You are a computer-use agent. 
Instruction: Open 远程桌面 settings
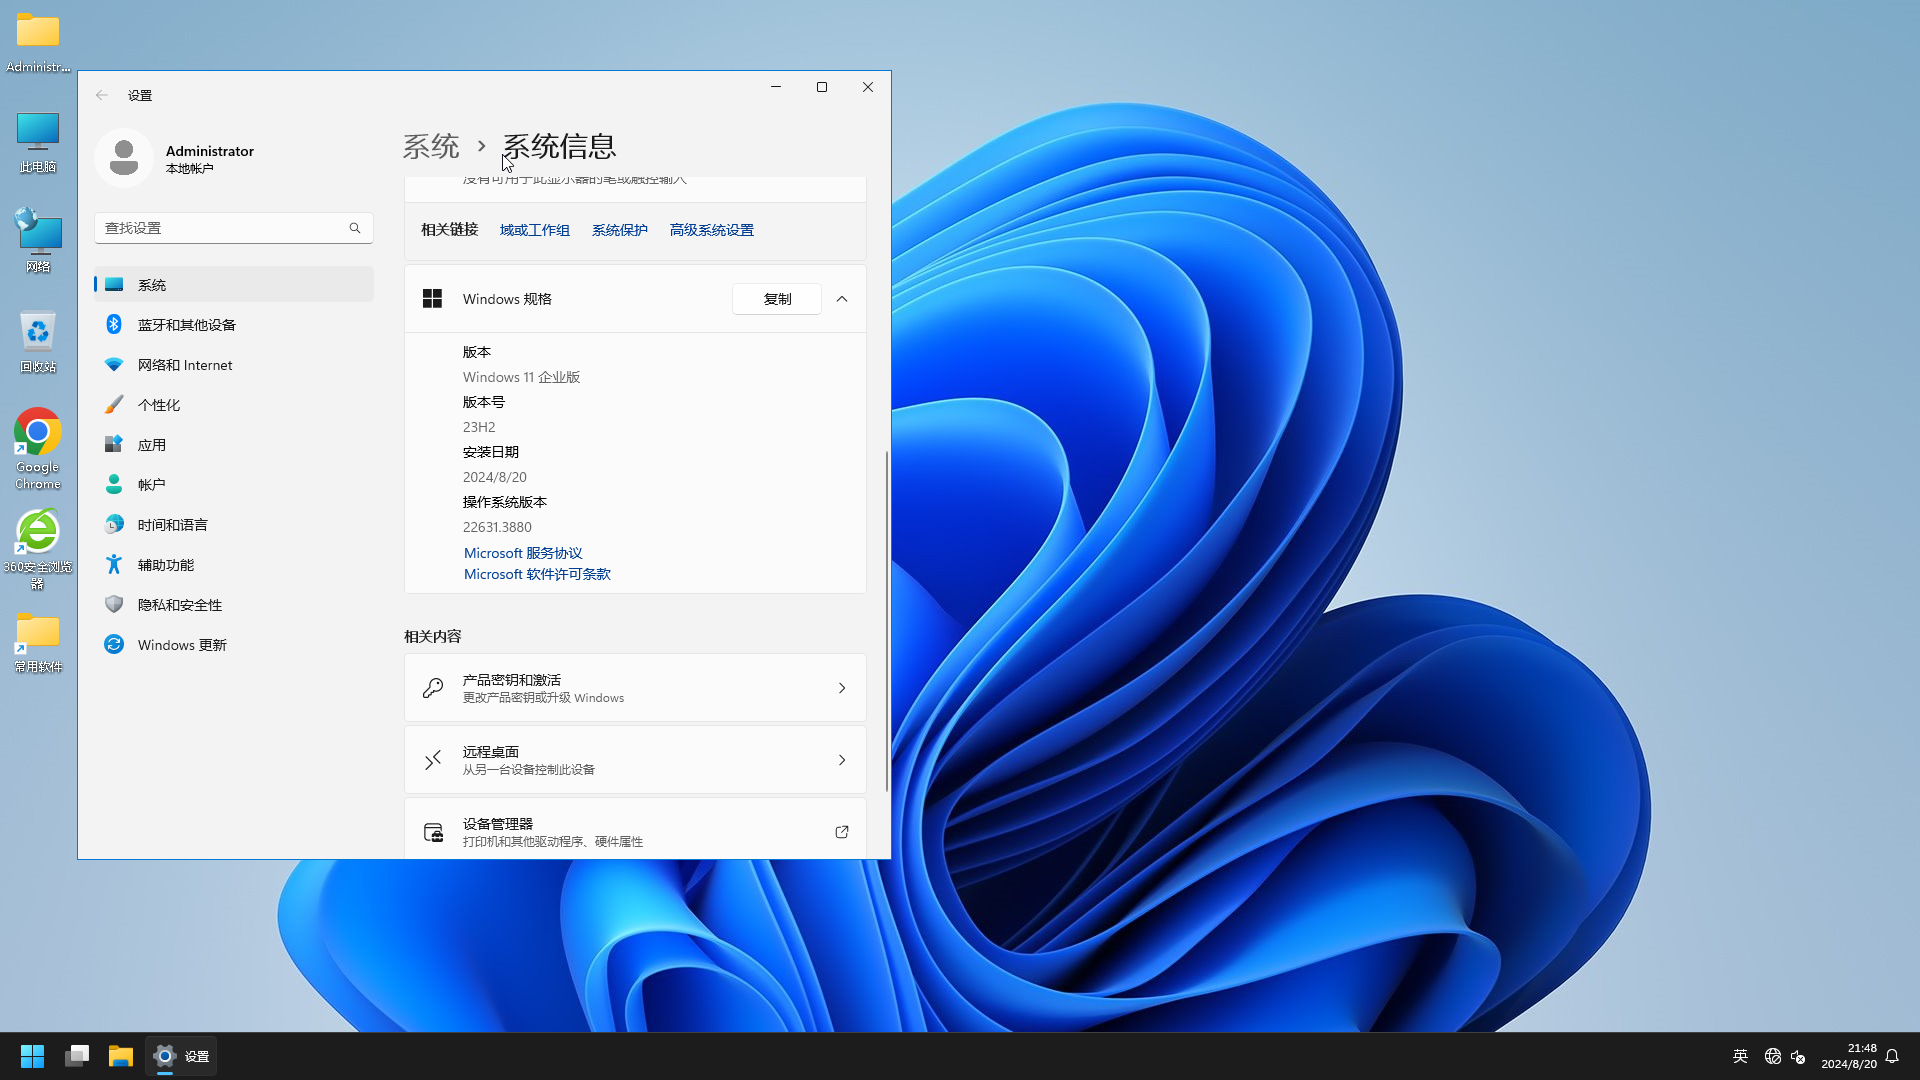click(x=635, y=760)
